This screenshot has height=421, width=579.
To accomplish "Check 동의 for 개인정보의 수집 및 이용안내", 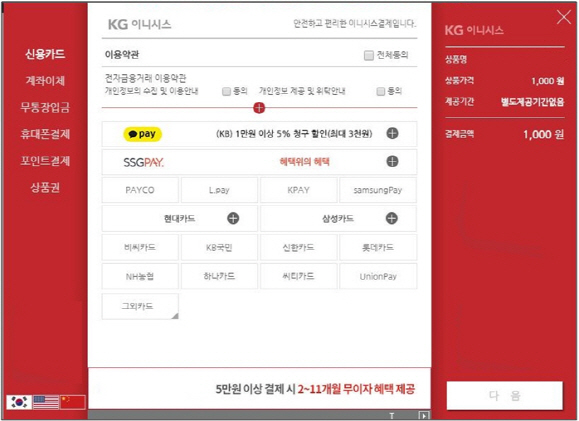I will pyautogui.click(x=226, y=91).
